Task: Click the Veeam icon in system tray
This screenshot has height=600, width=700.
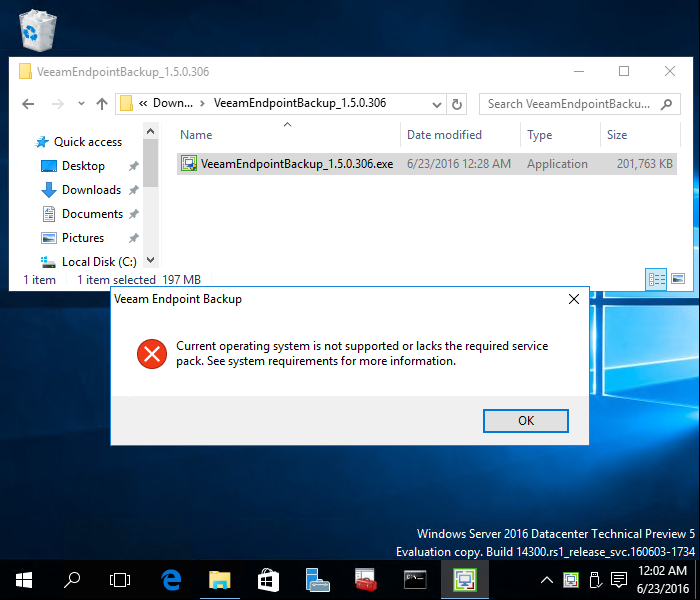Action: click(571, 580)
